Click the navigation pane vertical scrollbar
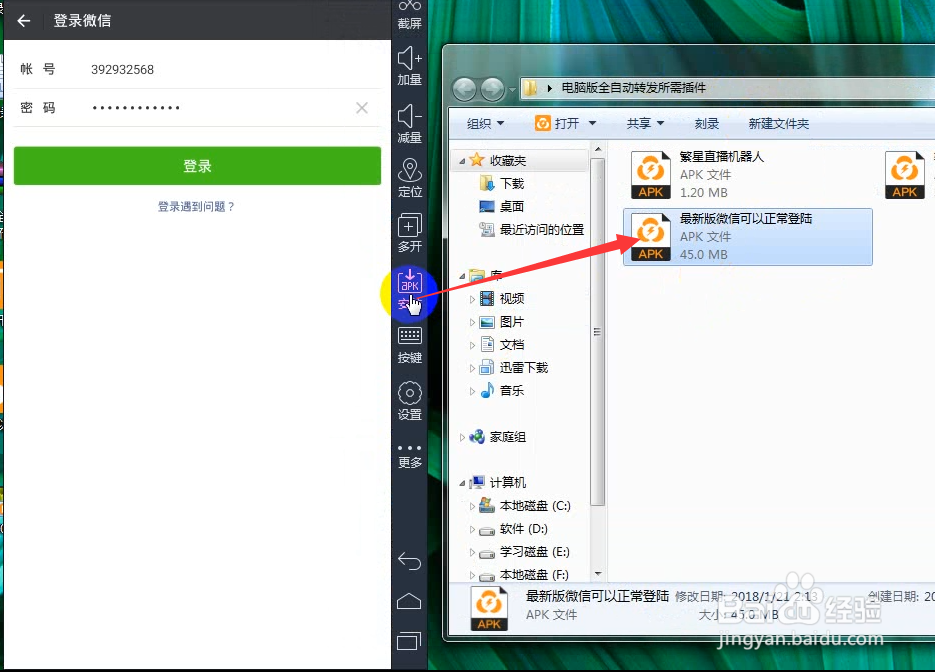935x672 pixels. point(598,332)
